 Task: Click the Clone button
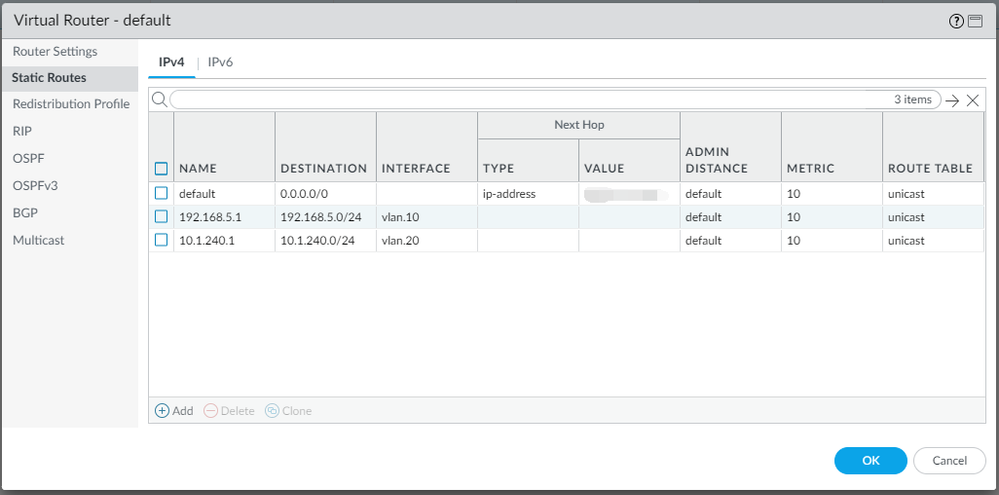288,411
